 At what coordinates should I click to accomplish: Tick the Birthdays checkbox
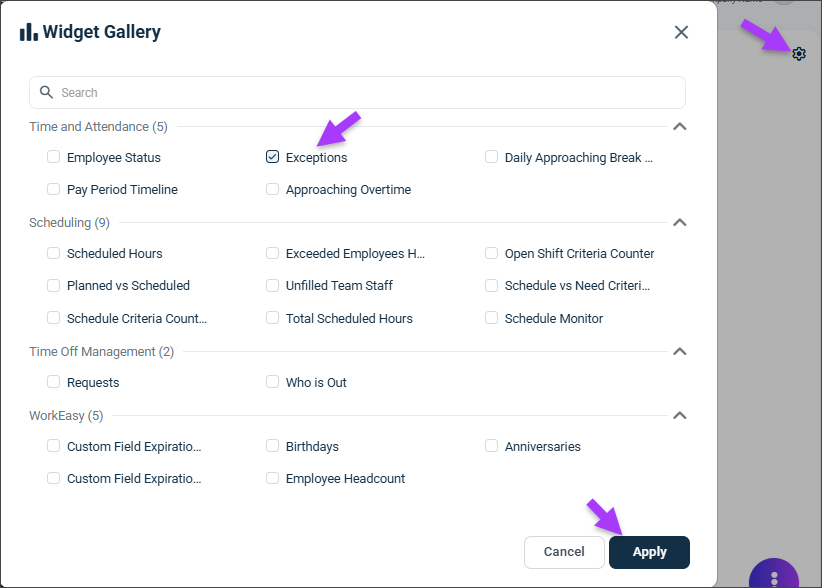[273, 445]
